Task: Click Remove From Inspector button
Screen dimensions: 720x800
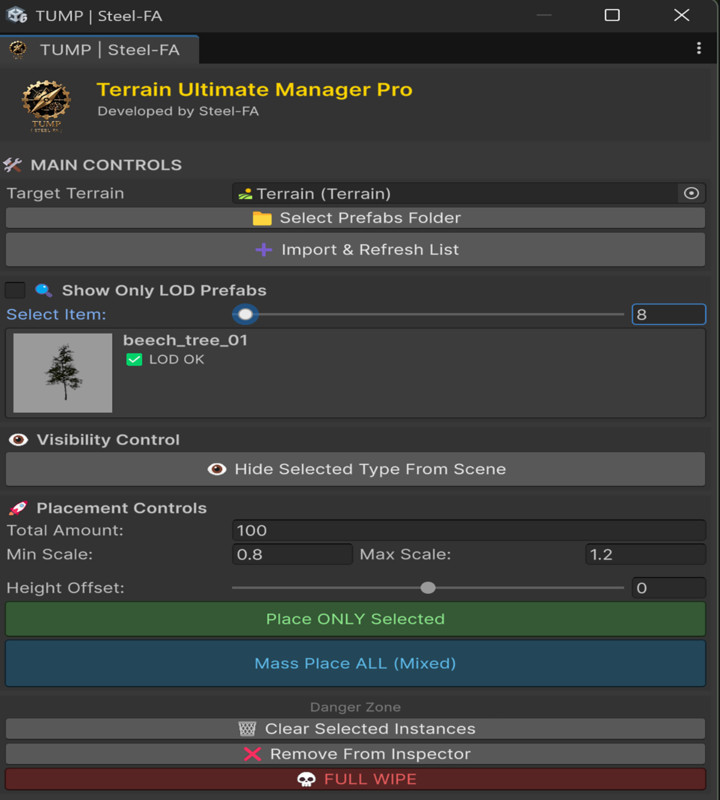Action: pos(356,754)
